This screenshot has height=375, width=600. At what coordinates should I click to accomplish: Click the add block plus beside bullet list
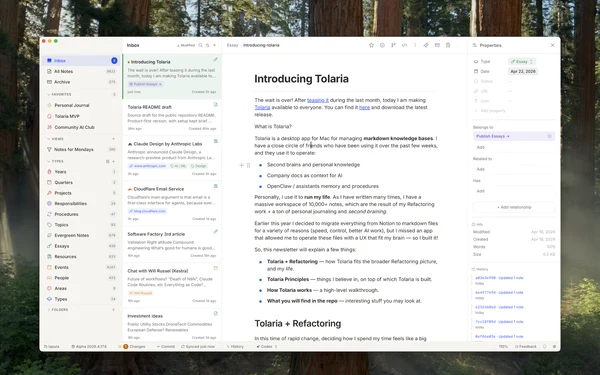coord(241,165)
